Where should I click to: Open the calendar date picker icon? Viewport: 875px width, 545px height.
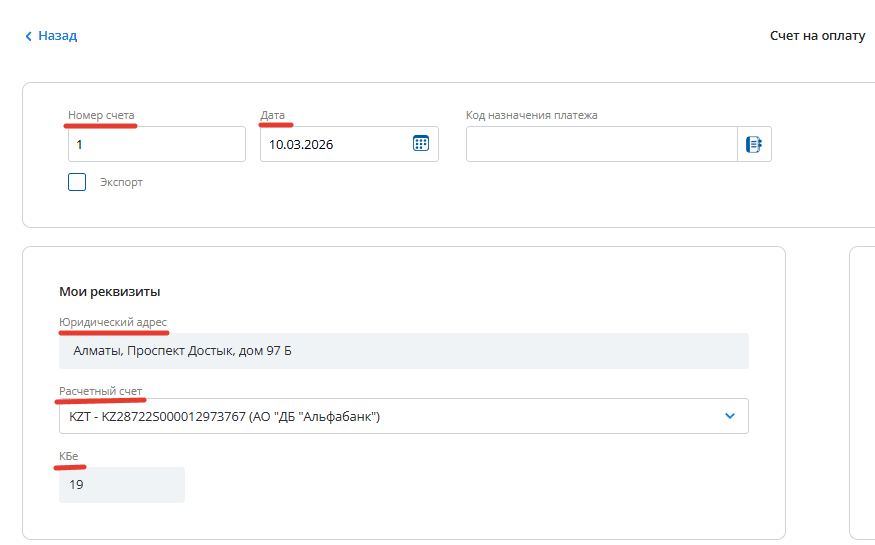pyautogui.click(x=421, y=143)
